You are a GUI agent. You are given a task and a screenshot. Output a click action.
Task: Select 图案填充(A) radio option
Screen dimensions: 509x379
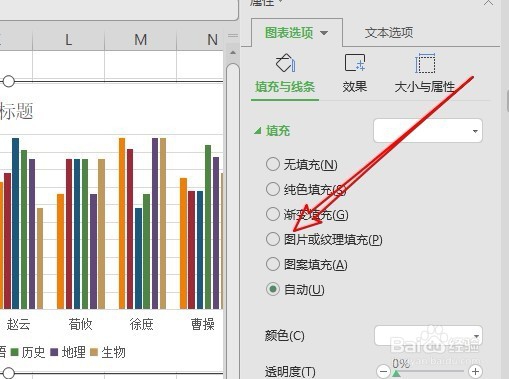click(x=273, y=264)
